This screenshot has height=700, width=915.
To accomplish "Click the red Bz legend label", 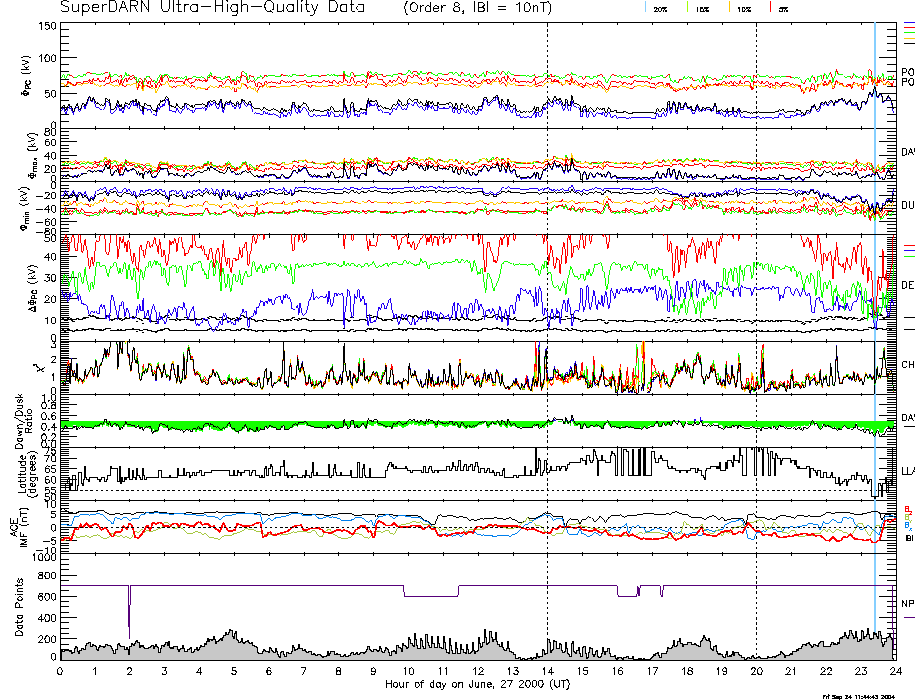I will pos(908,508).
